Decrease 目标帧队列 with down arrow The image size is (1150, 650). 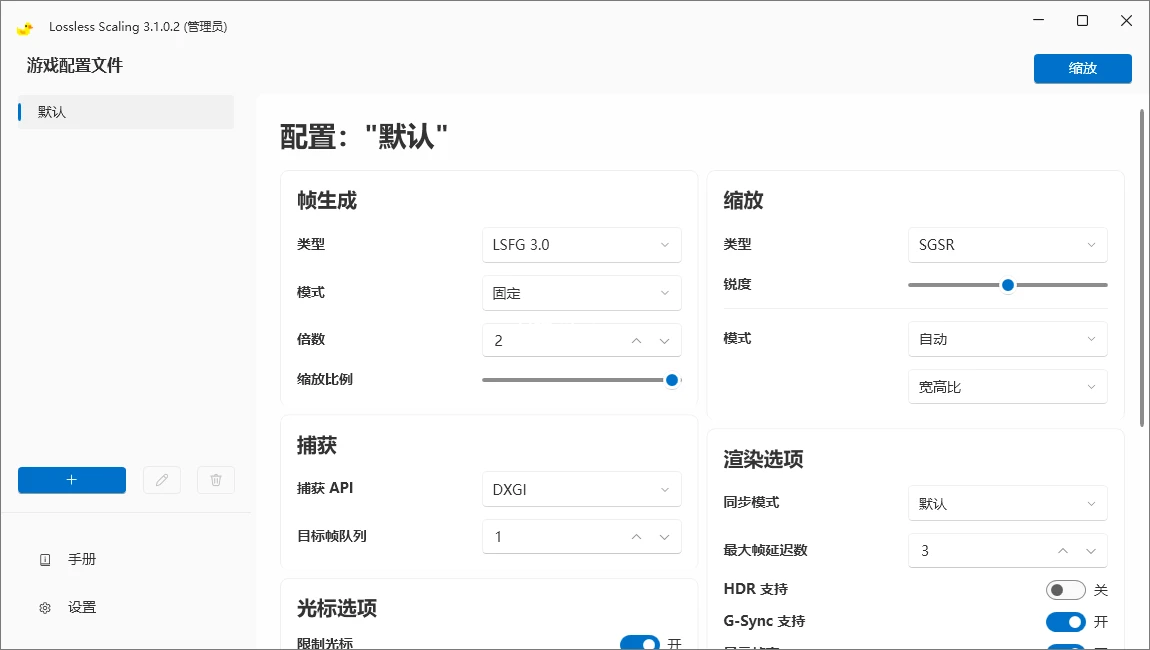[664, 537]
